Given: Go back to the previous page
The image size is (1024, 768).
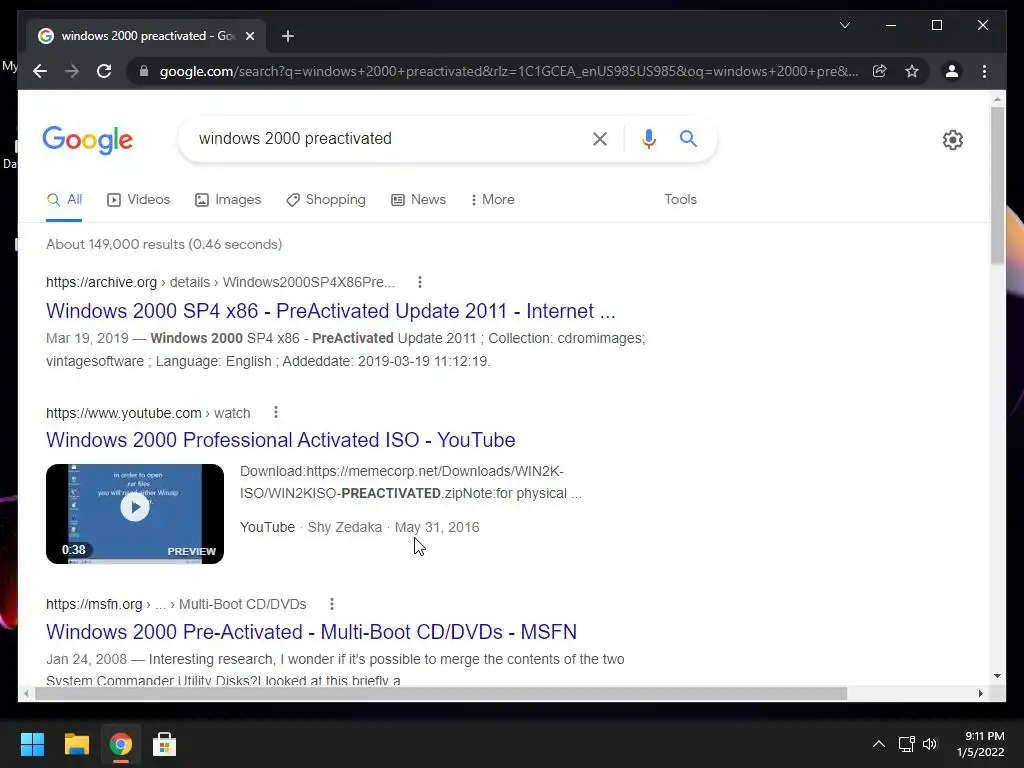Looking at the screenshot, I should pyautogui.click(x=40, y=71).
